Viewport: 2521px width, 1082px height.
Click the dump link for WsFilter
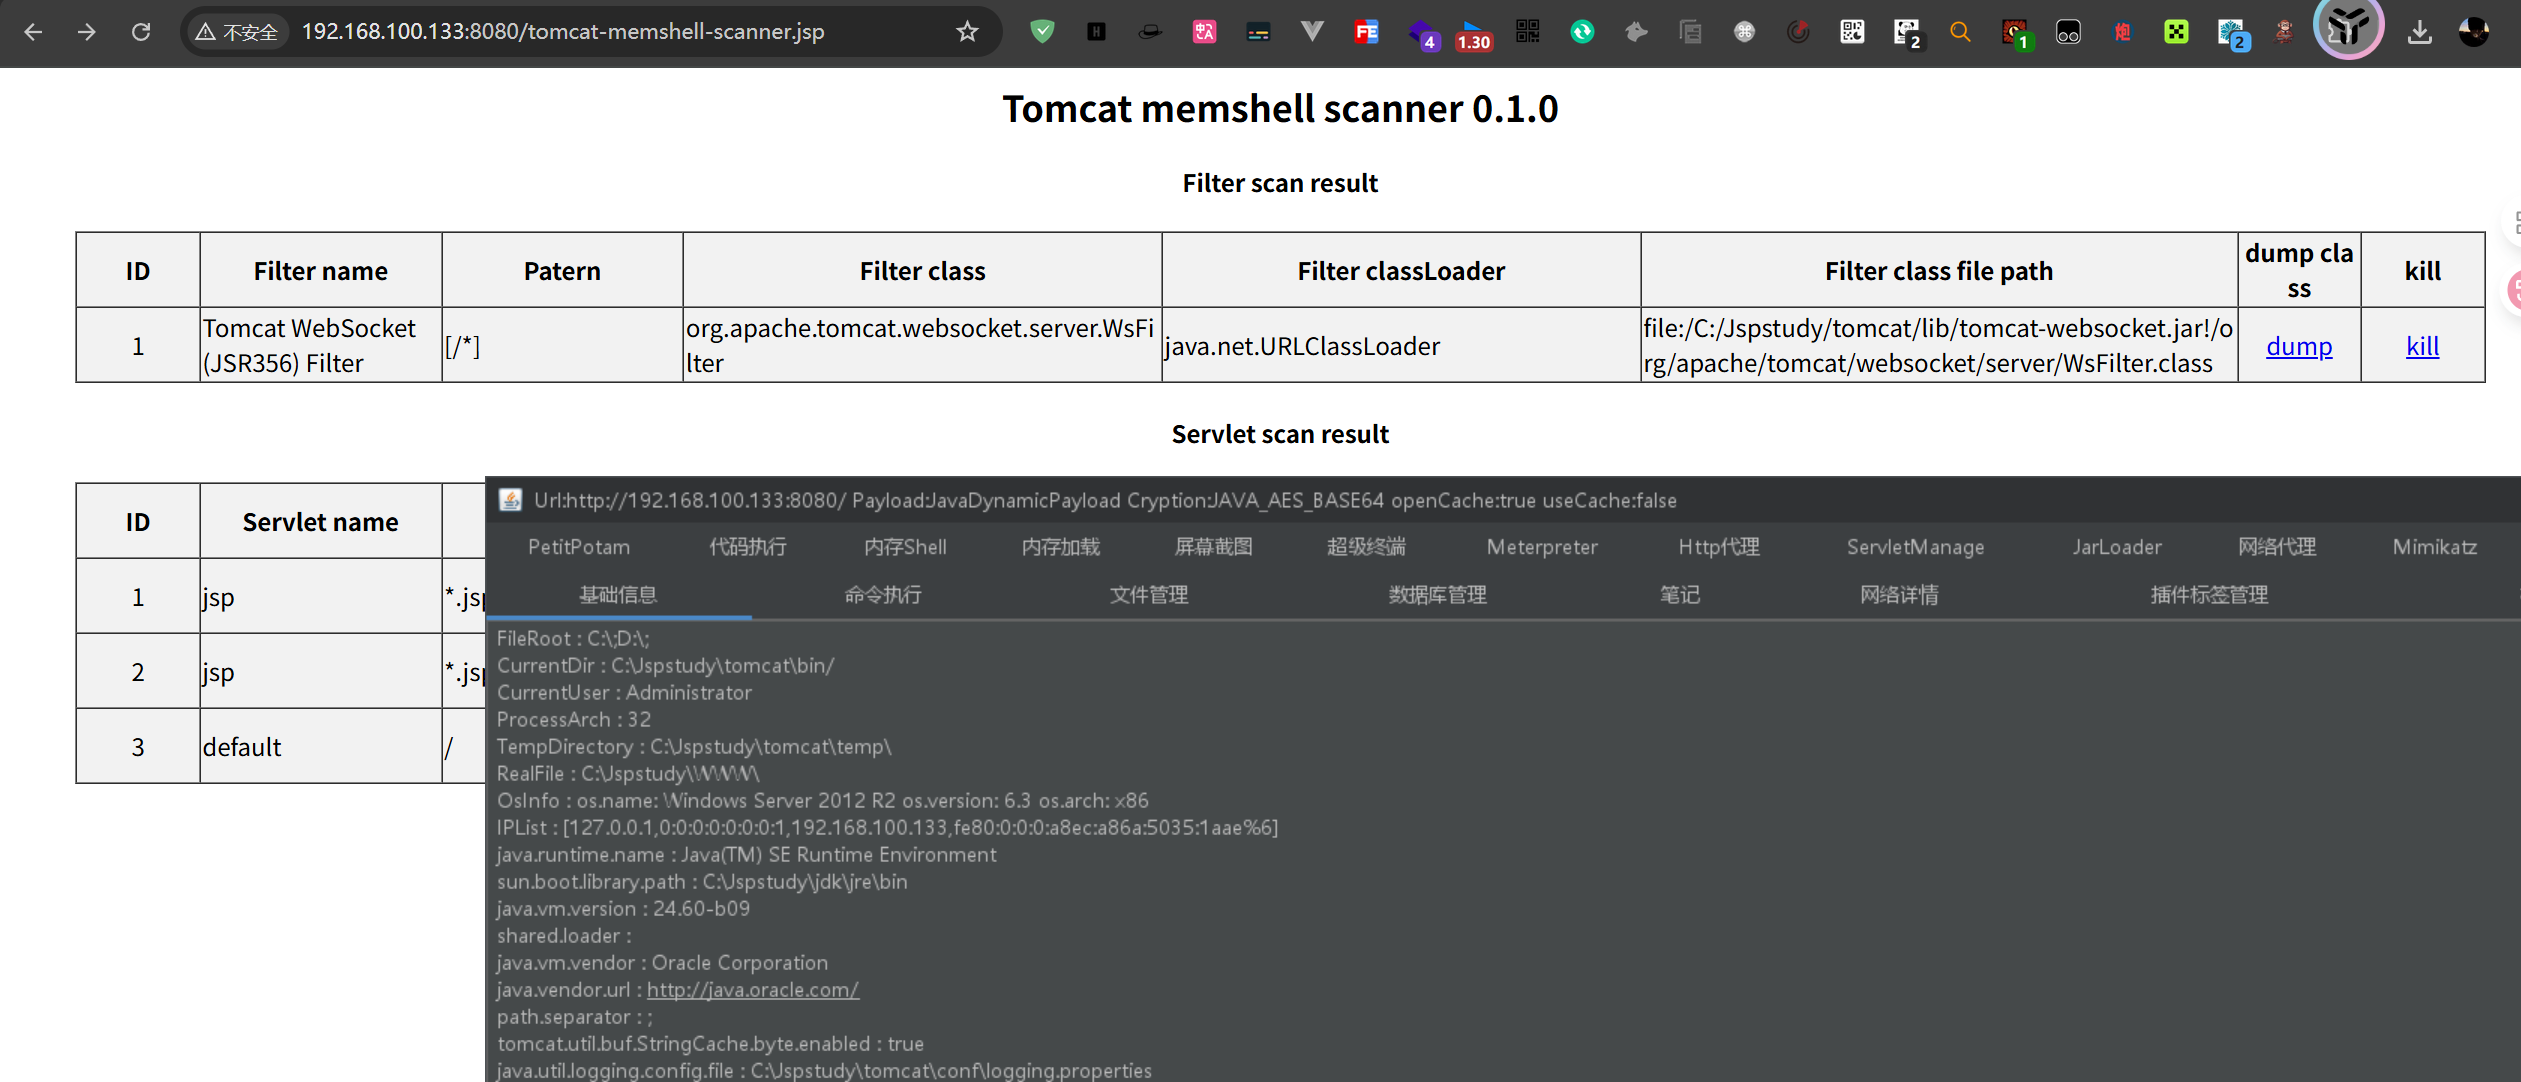[x=2298, y=346]
